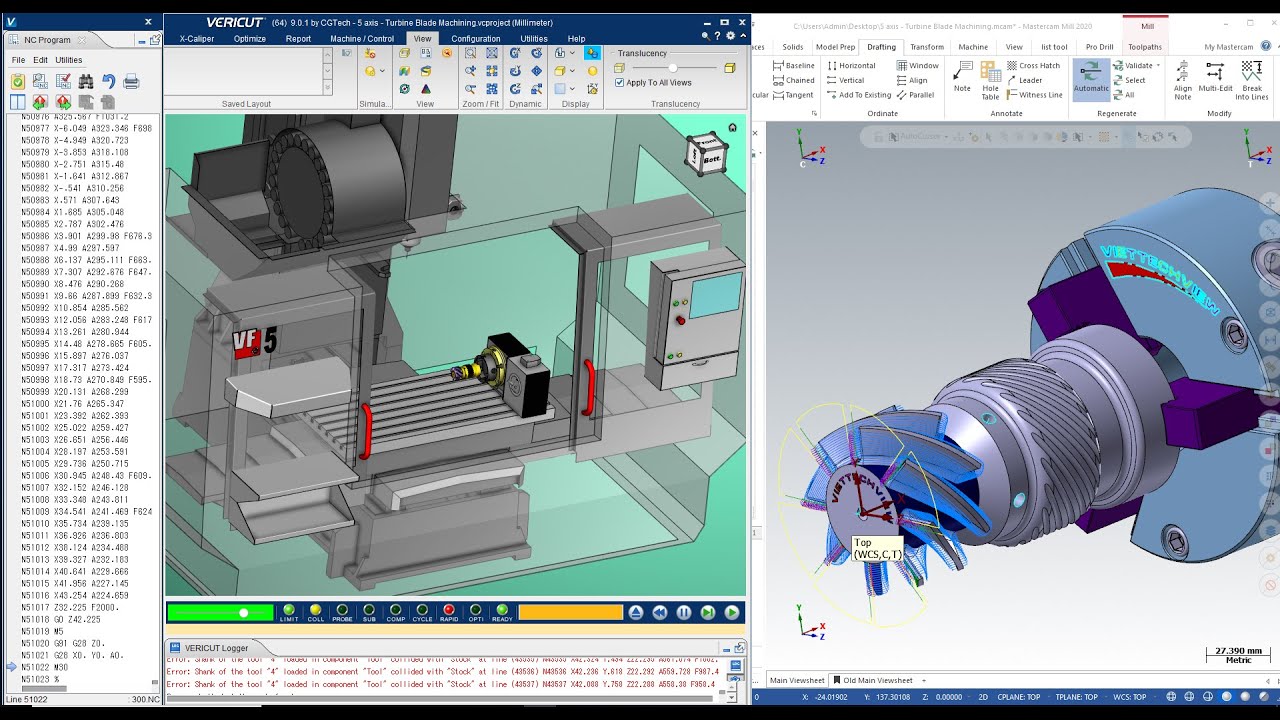Click the Reset Model eject button

pyautogui.click(x=636, y=612)
